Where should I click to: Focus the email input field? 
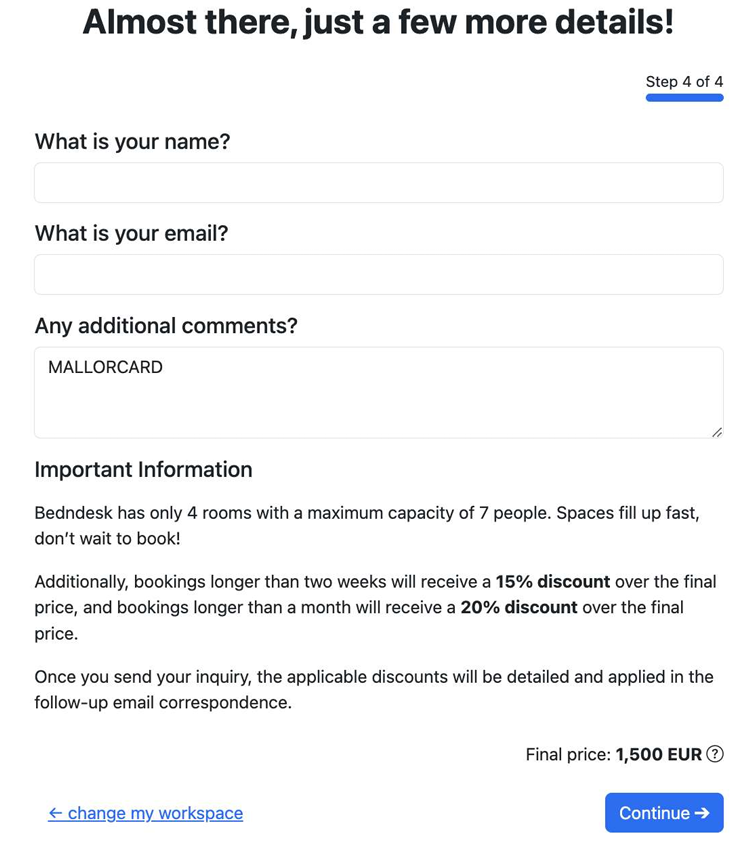pyautogui.click(x=378, y=274)
